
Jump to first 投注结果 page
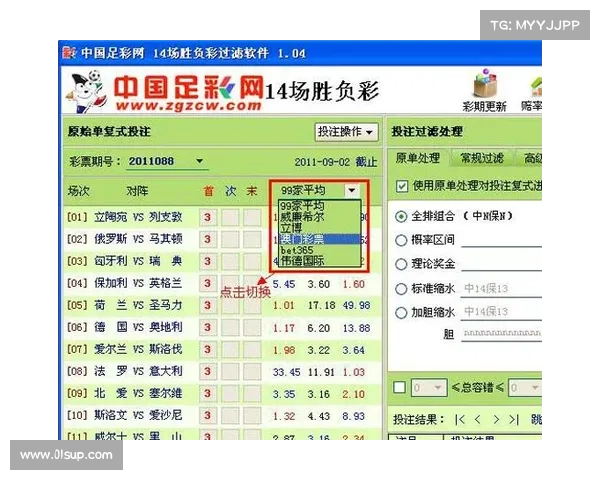460,420
